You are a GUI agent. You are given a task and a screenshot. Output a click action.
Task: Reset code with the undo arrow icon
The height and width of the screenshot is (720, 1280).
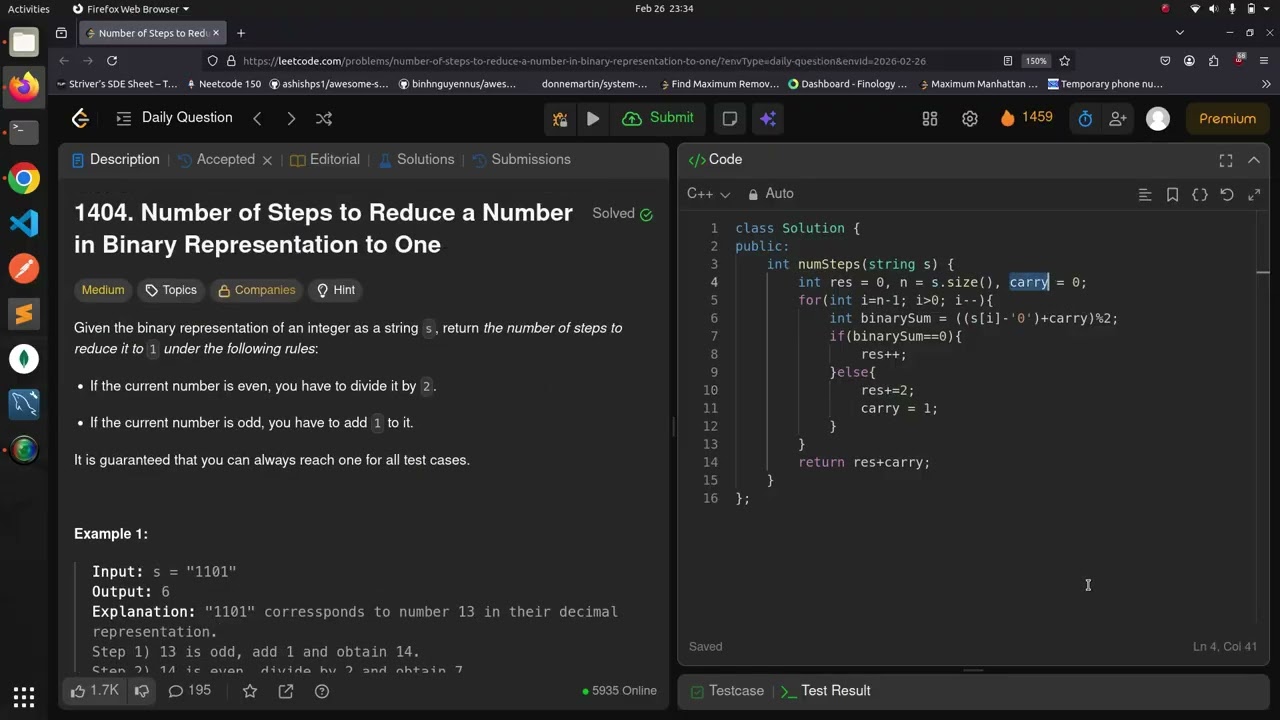1227,194
